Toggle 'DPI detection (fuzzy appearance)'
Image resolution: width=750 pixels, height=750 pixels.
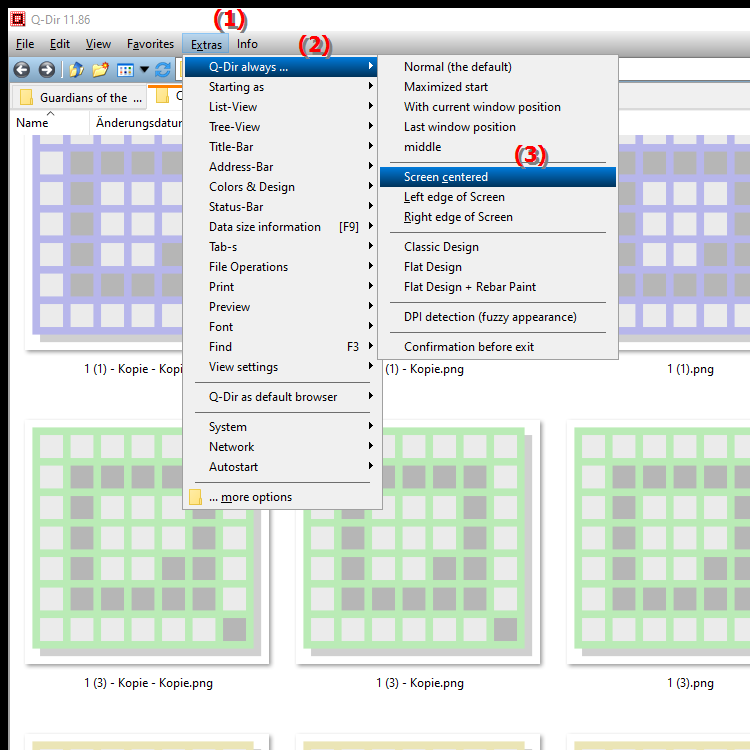[490, 317]
